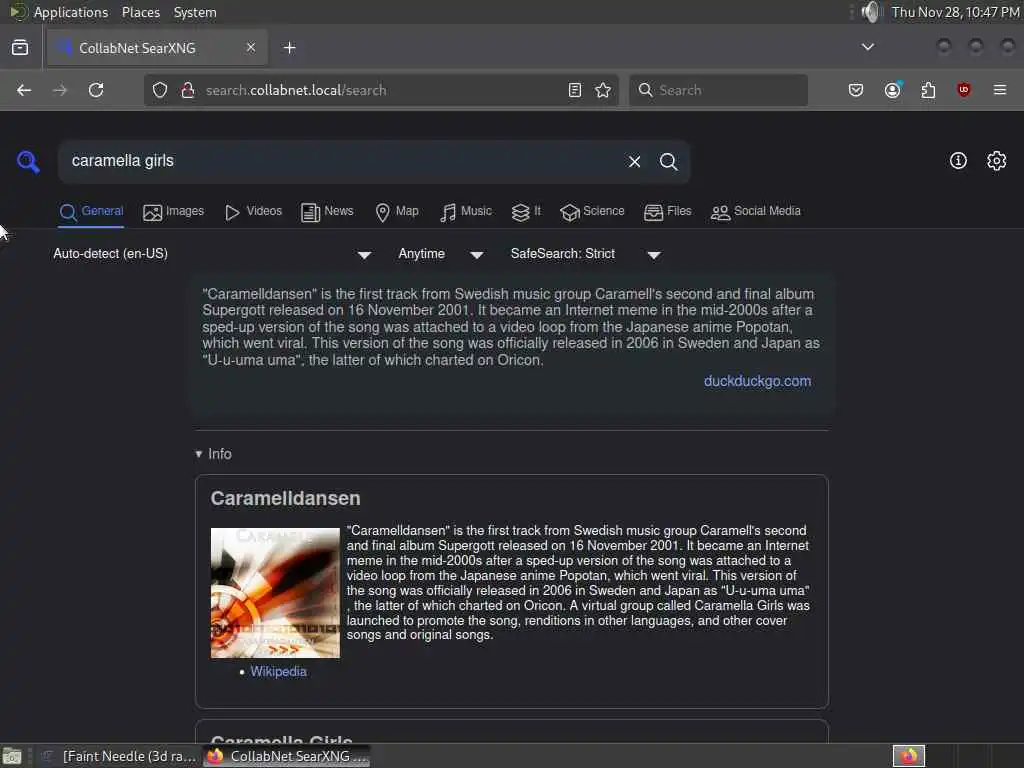
Task: Click the show desktop icon in bottom panel
Action: (x=12, y=756)
